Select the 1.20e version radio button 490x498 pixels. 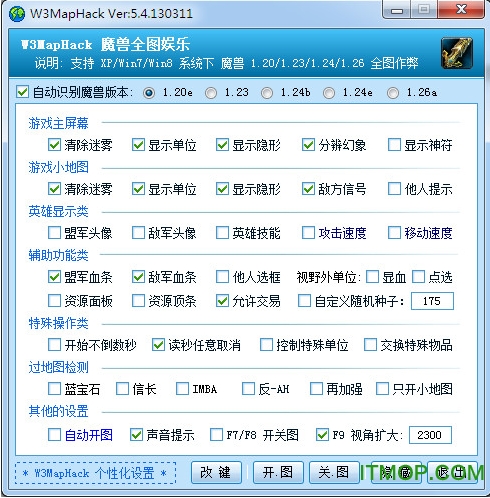(149, 93)
